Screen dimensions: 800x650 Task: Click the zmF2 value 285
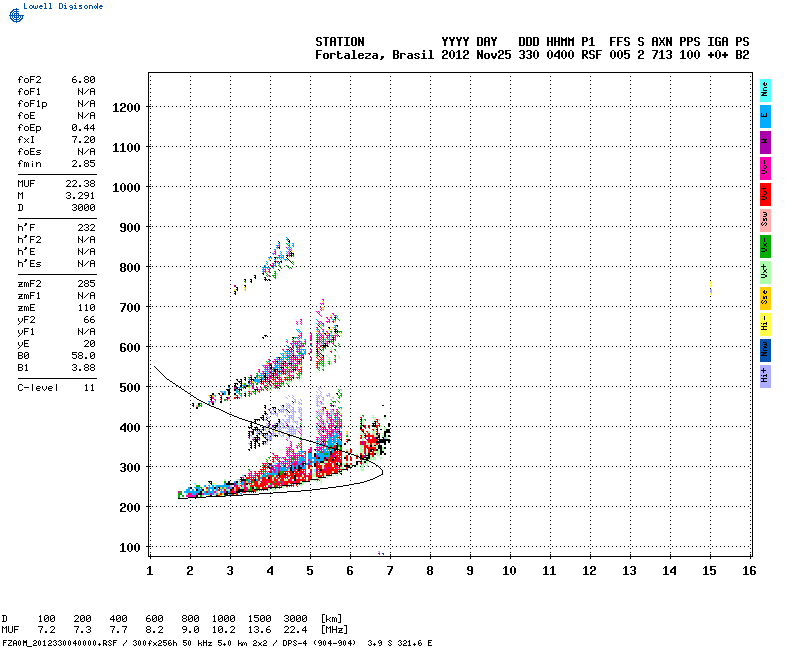(x=86, y=284)
